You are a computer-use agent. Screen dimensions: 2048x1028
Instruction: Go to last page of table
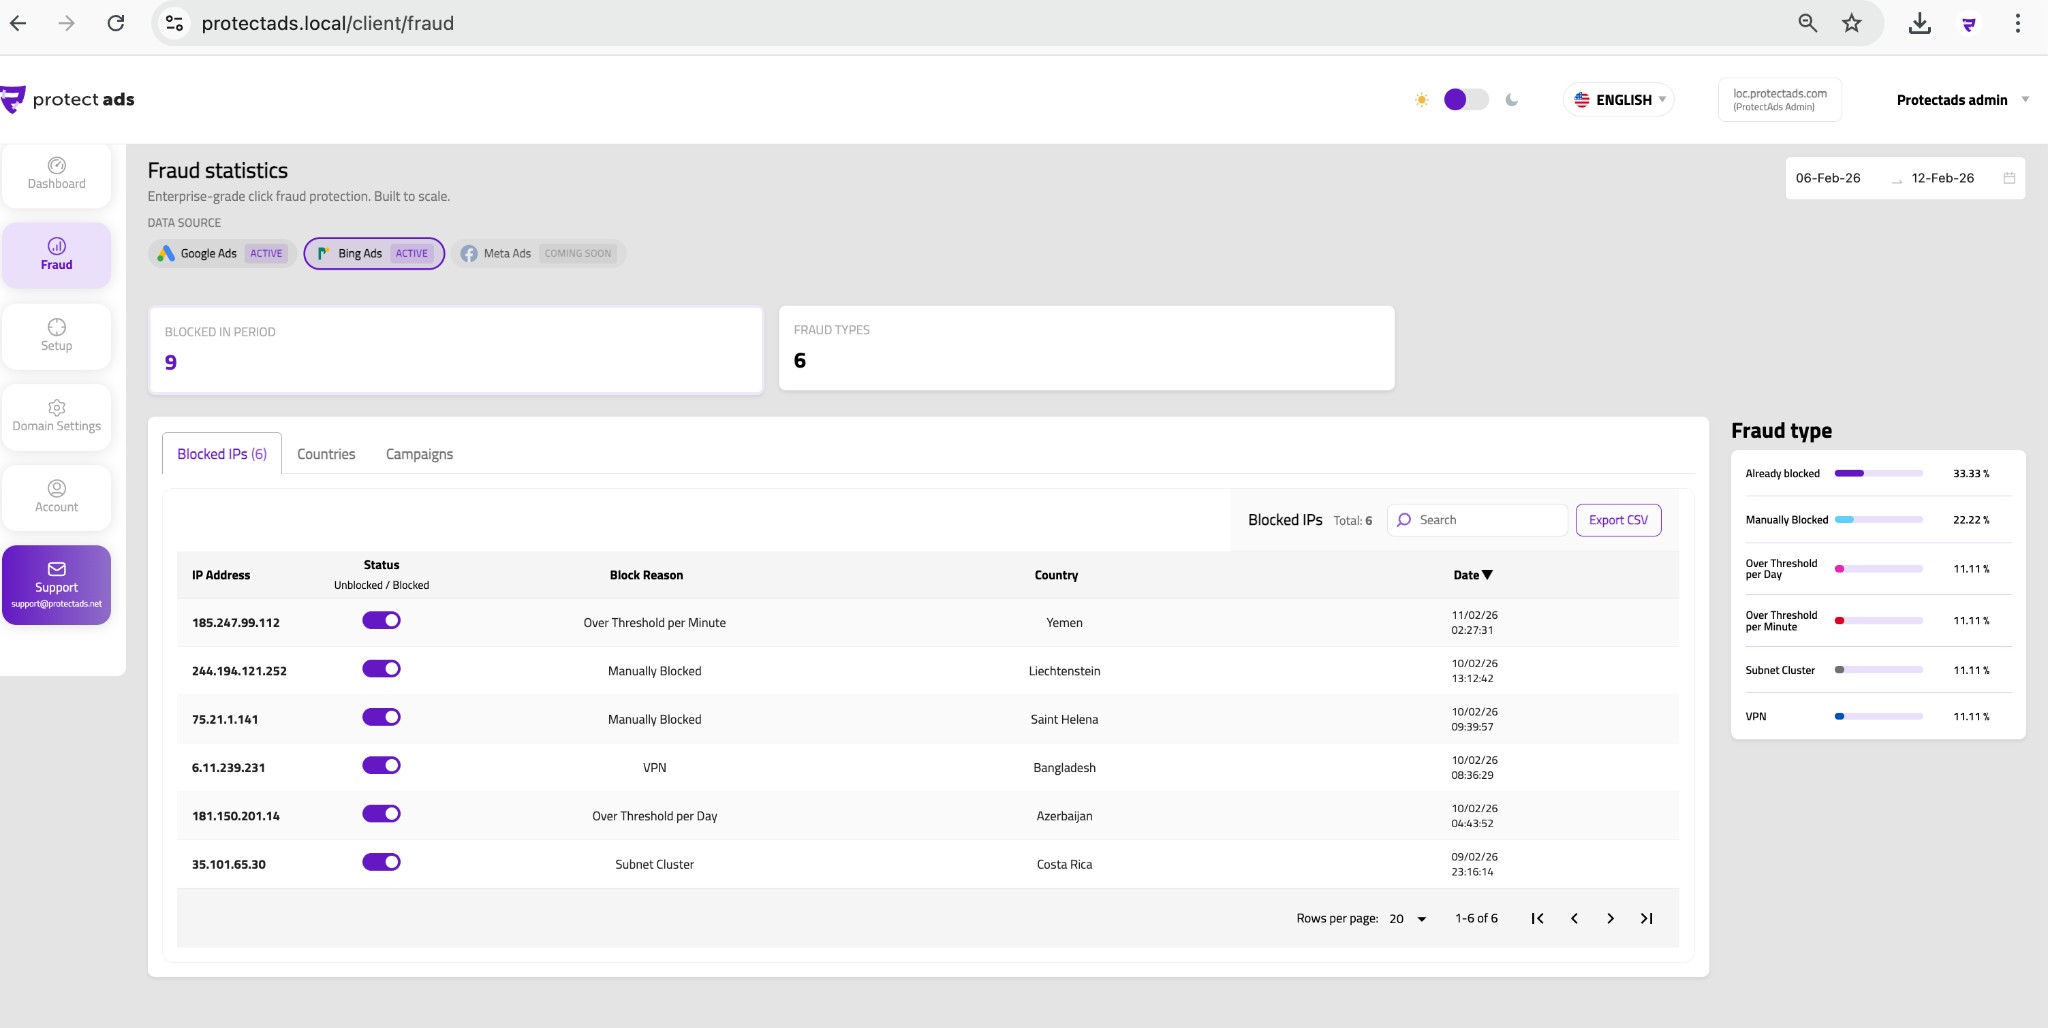(x=1646, y=918)
